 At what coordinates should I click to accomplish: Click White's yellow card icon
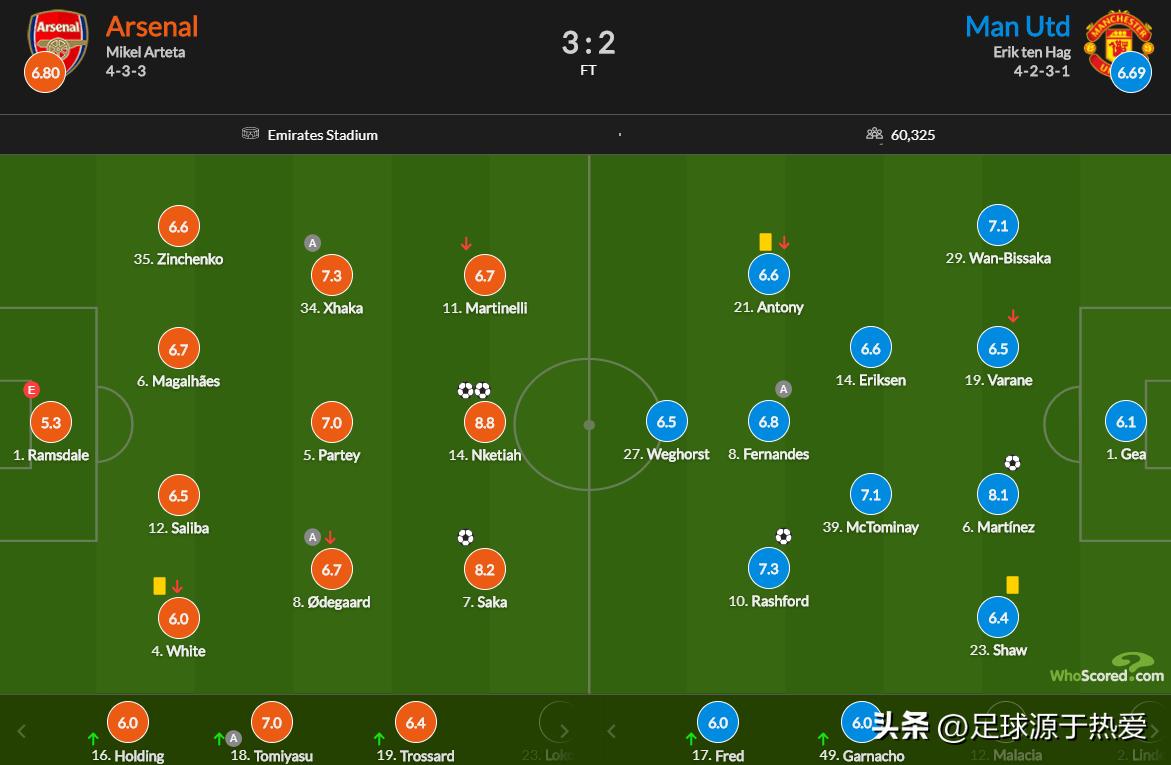(159, 586)
